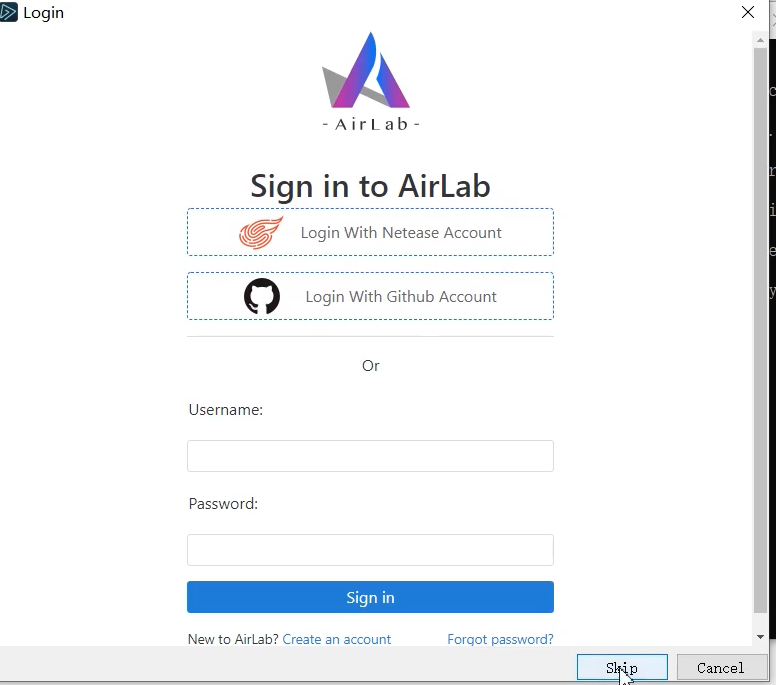Click the Username label text

(226, 410)
